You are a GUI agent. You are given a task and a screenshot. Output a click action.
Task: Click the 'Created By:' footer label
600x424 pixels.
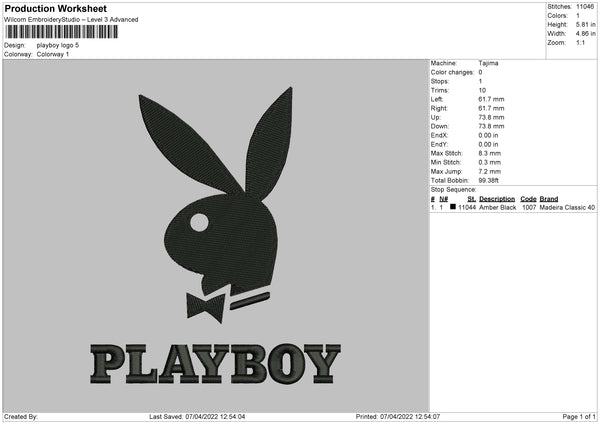21,416
